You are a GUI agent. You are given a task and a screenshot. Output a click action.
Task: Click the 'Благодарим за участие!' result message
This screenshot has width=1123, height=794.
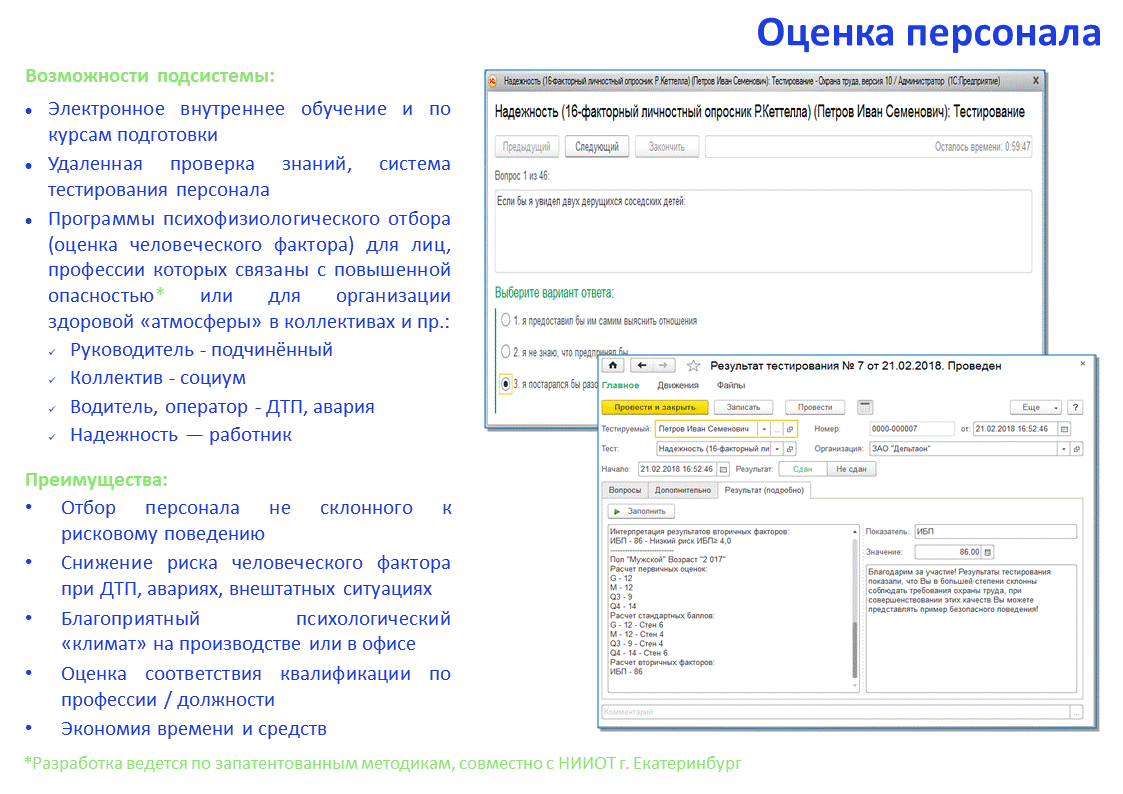pyautogui.click(x=960, y=591)
